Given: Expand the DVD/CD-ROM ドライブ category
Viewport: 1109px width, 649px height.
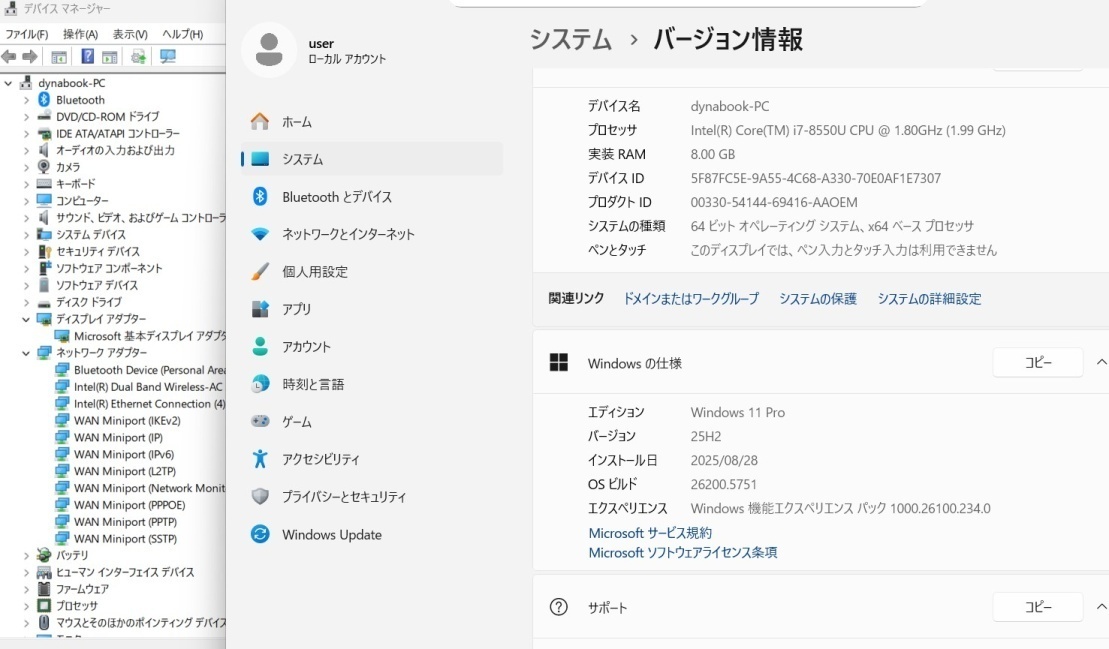Looking at the screenshot, I should pos(26,117).
